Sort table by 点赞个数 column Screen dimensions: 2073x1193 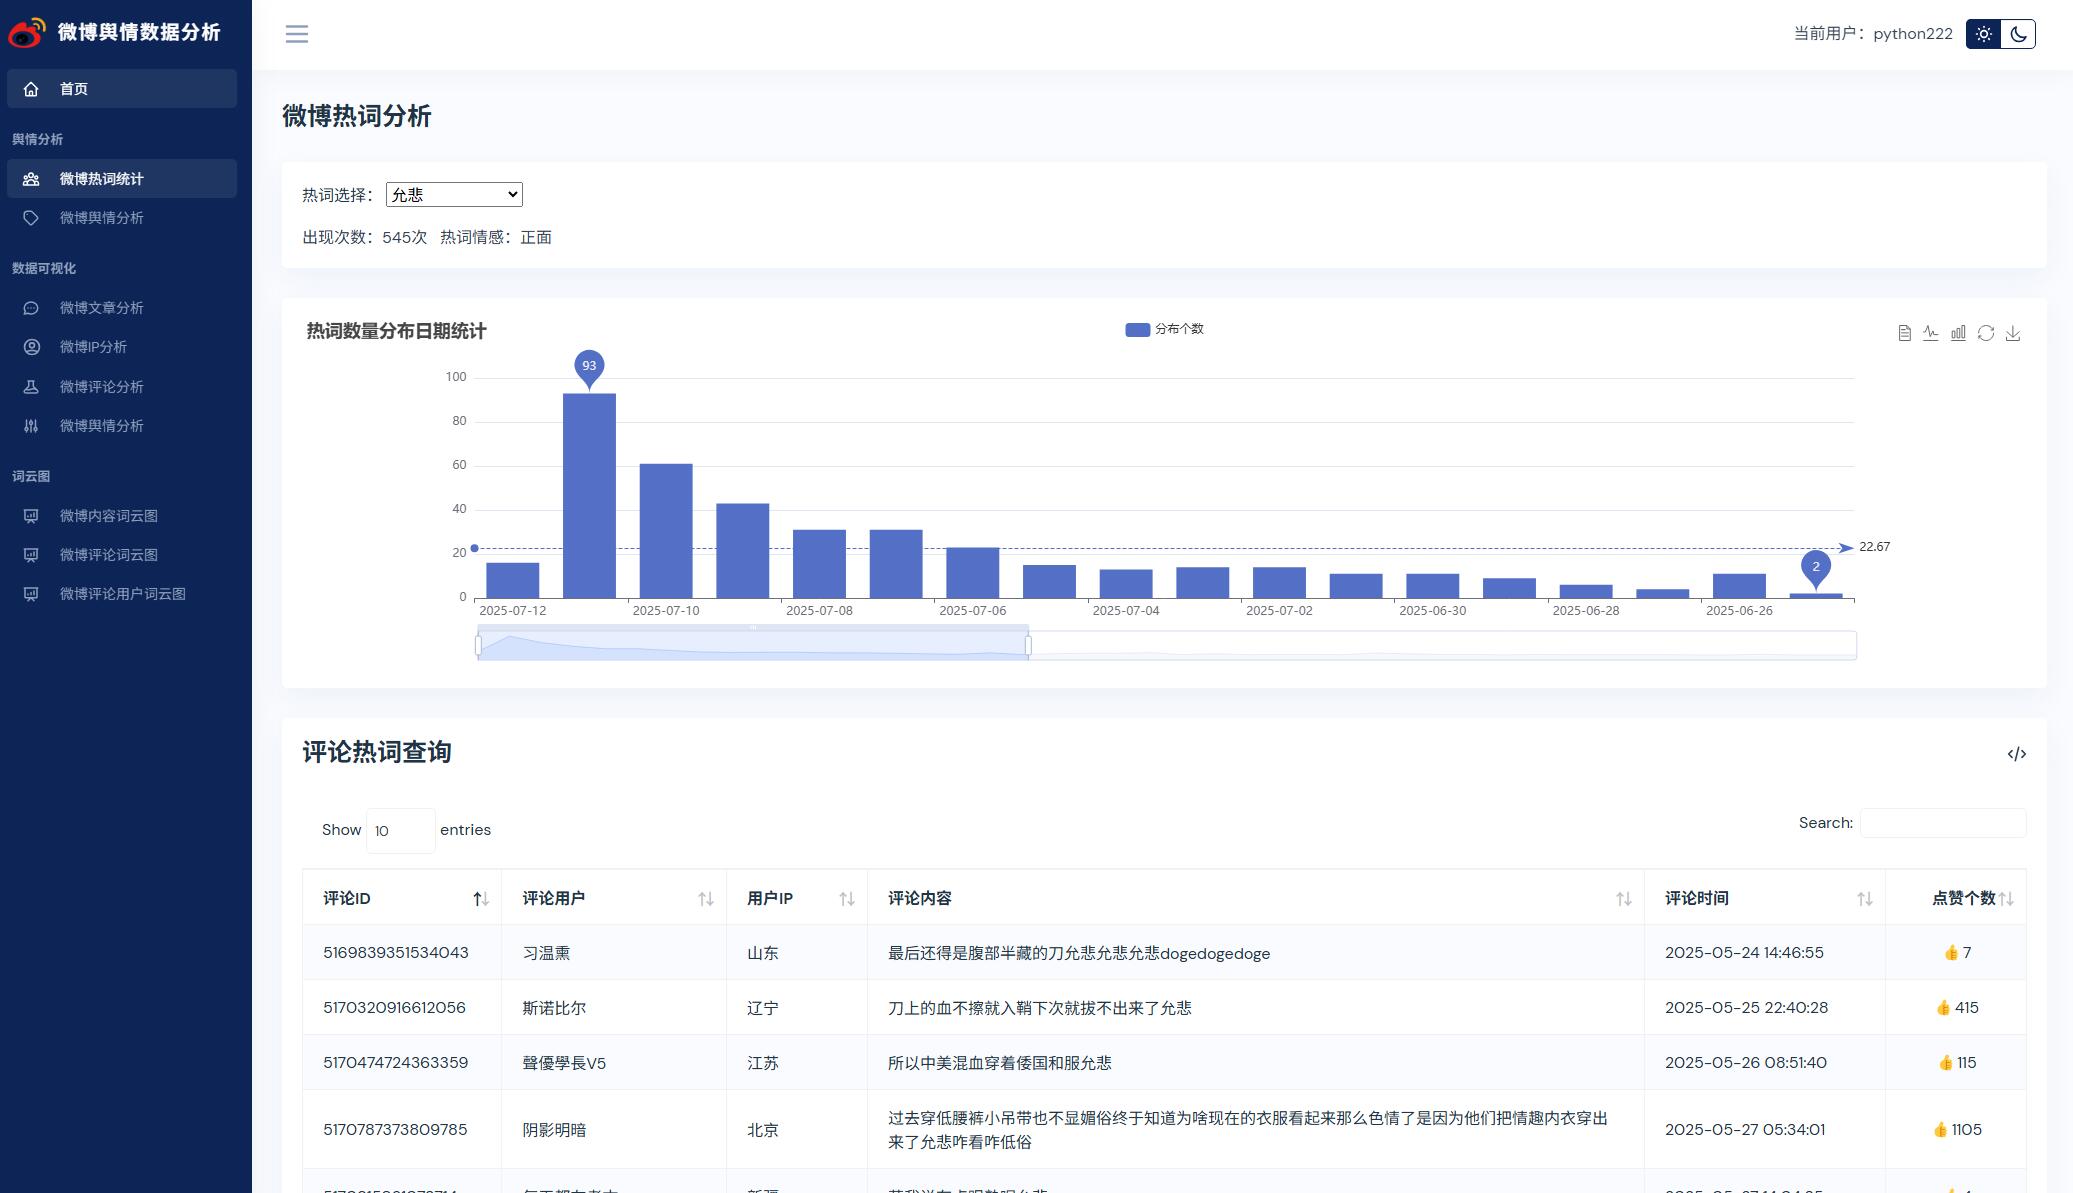click(1962, 898)
